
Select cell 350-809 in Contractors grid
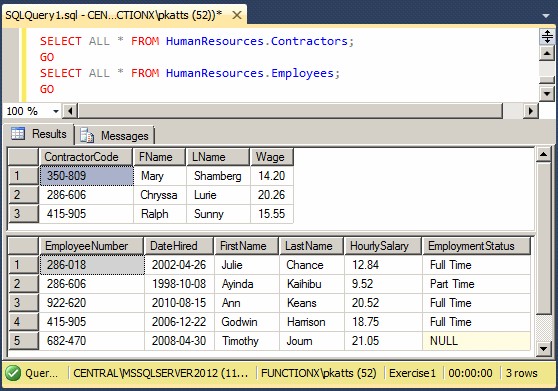pyautogui.click(x=86, y=176)
